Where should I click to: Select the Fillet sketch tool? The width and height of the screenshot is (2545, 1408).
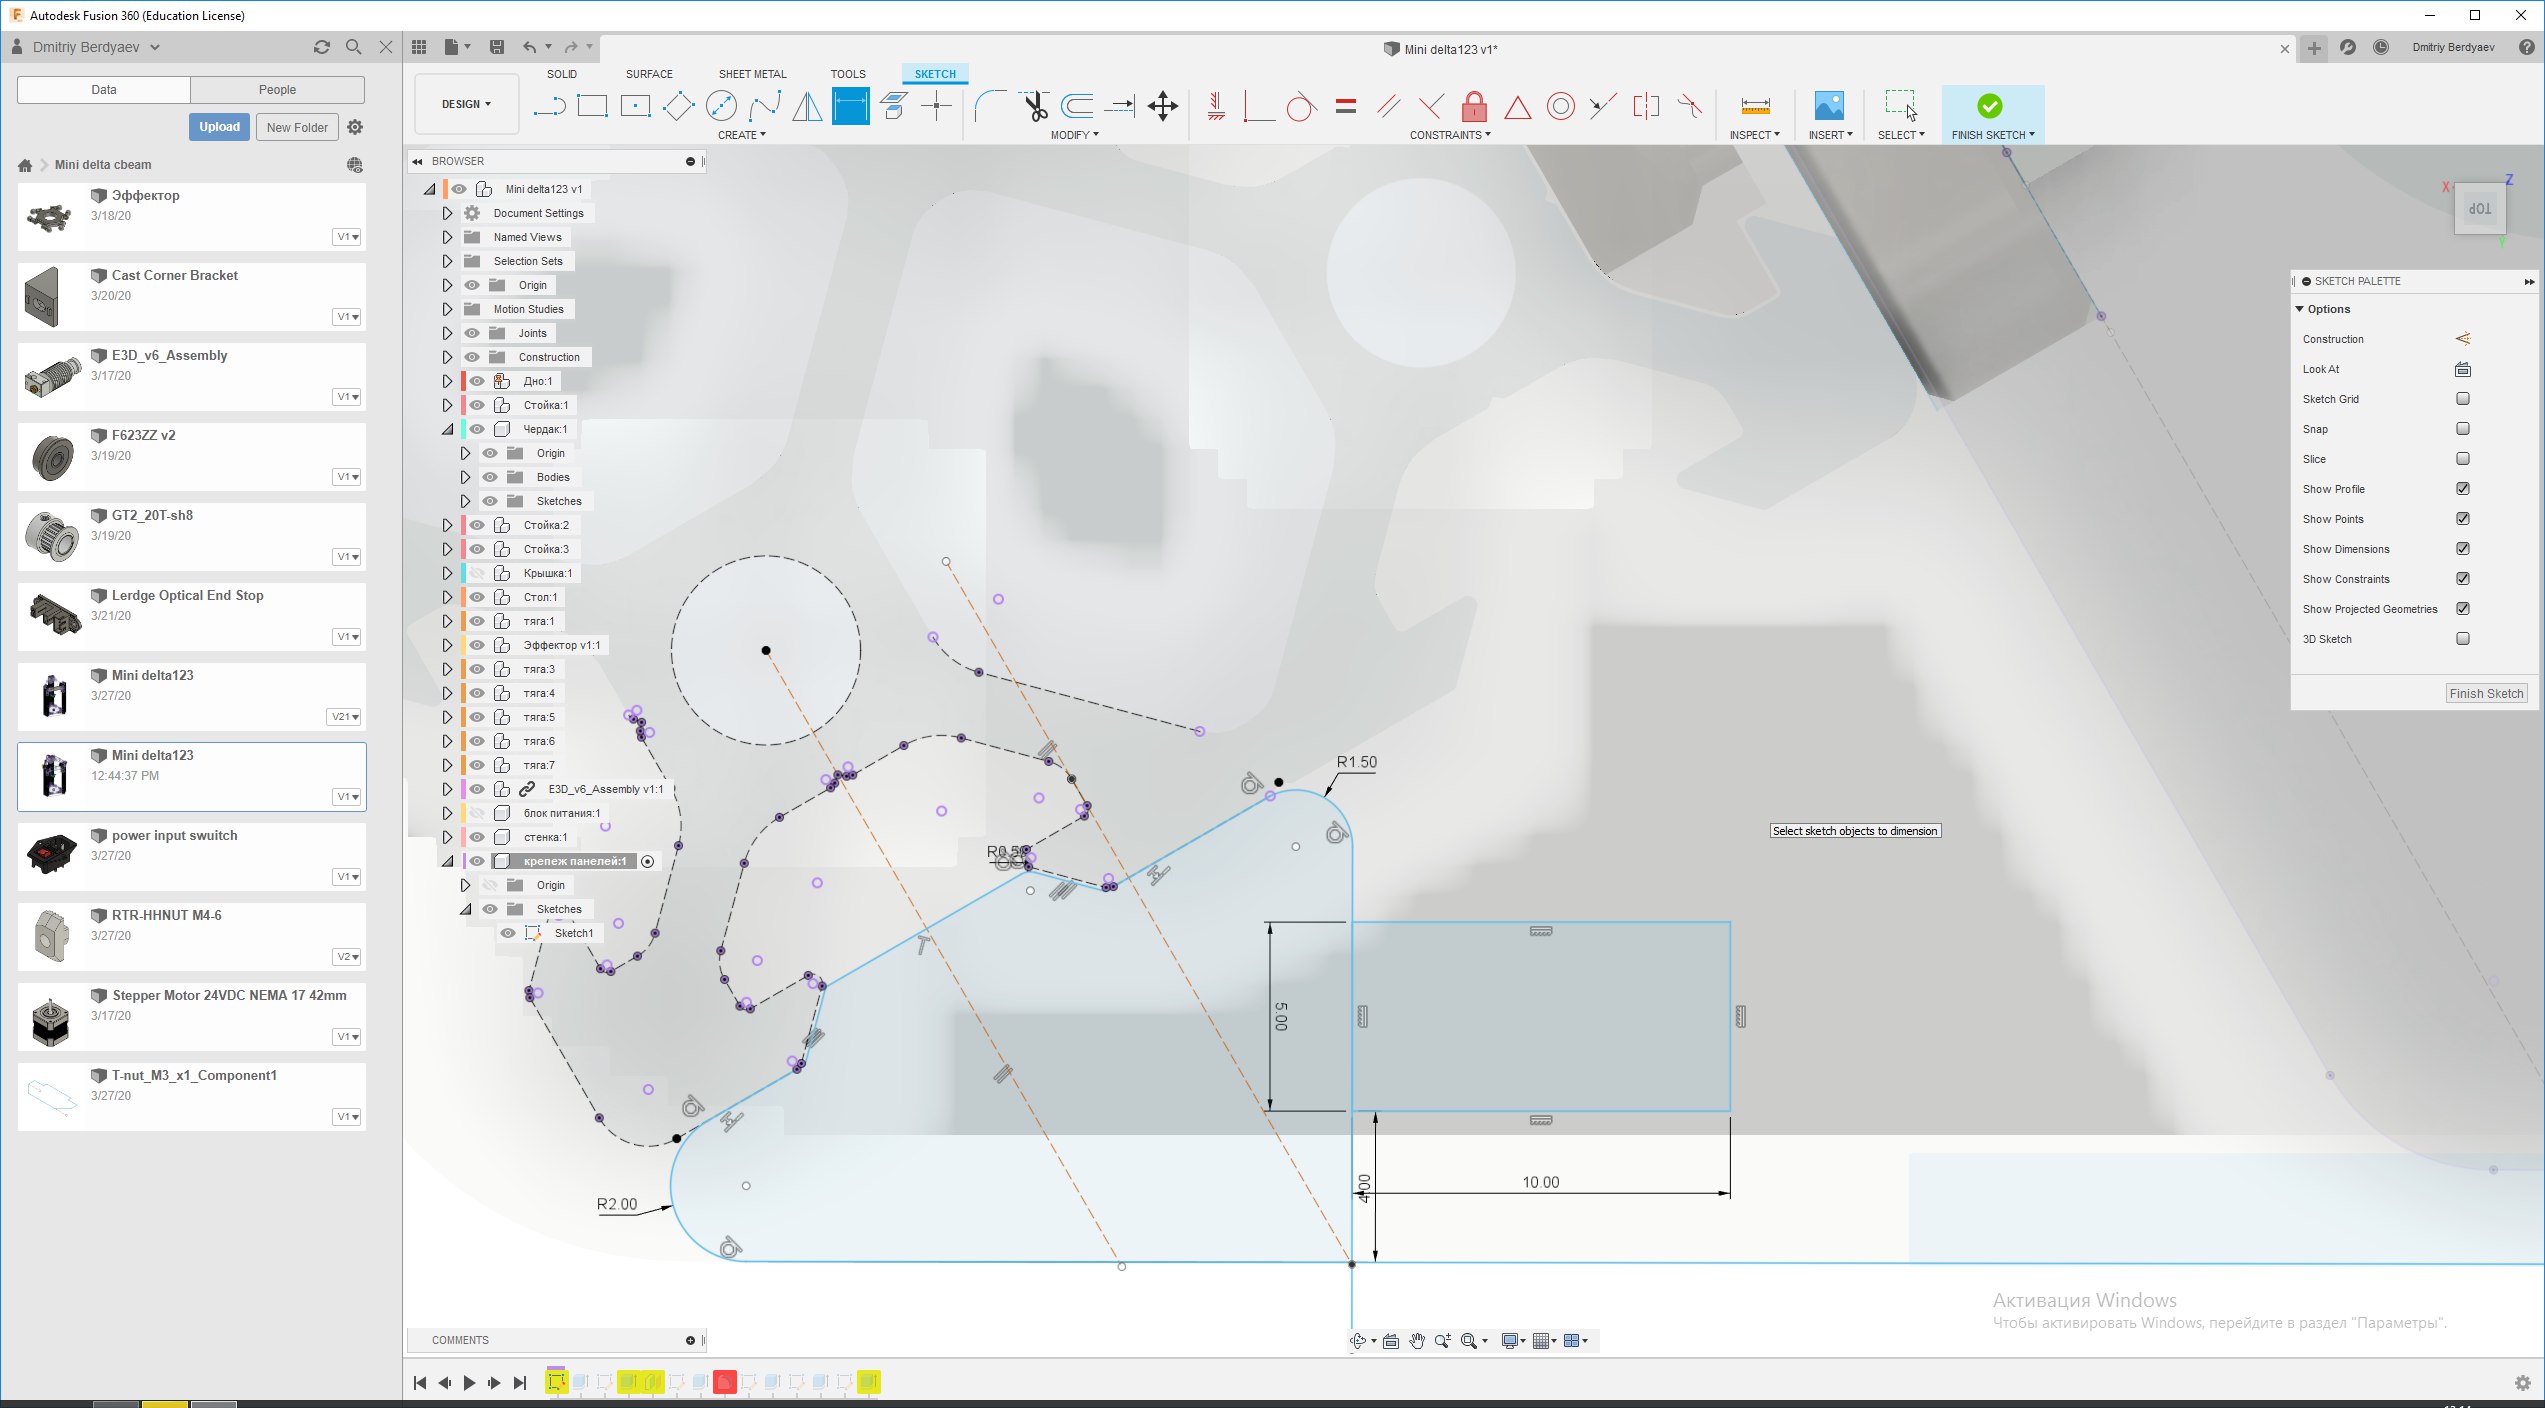coord(988,106)
